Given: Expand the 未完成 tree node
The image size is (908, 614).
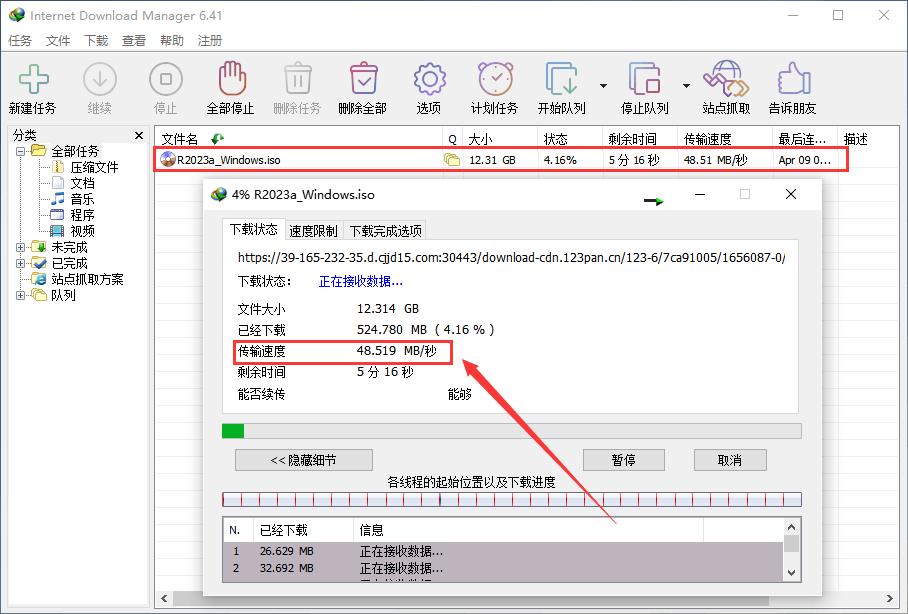Looking at the screenshot, I should [x=22, y=246].
